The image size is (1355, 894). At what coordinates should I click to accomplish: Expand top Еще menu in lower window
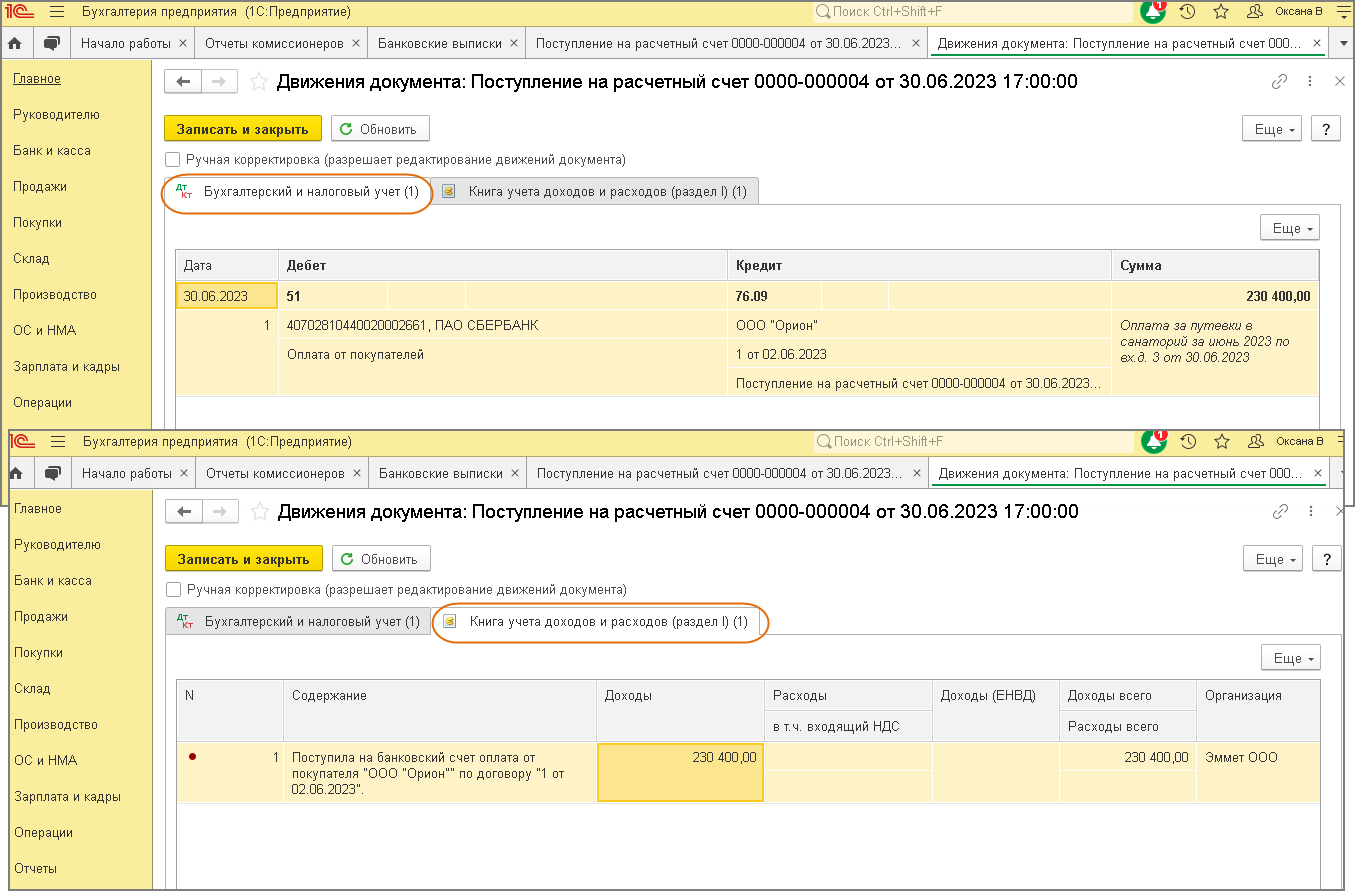(1273, 560)
